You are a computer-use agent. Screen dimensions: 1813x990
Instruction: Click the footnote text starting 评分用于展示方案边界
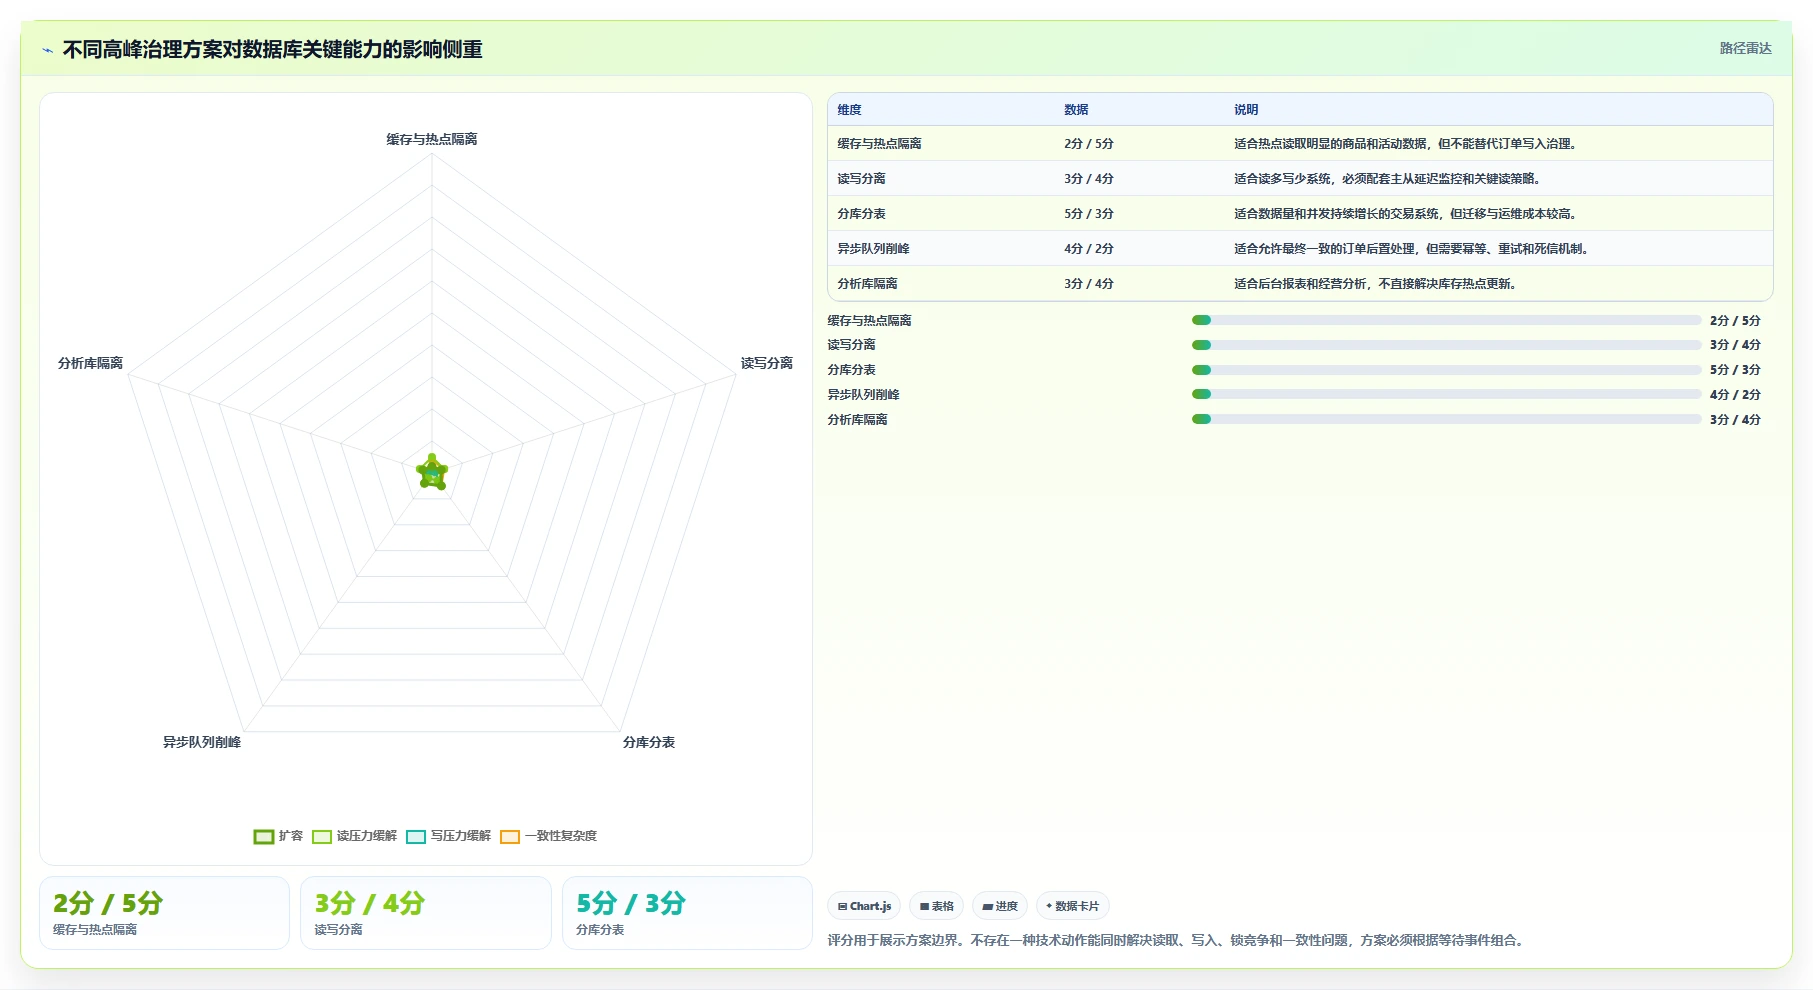[1177, 940]
